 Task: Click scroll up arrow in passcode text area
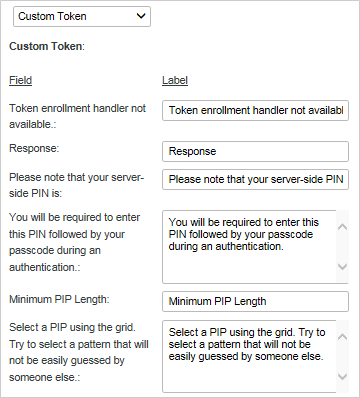tap(342, 227)
